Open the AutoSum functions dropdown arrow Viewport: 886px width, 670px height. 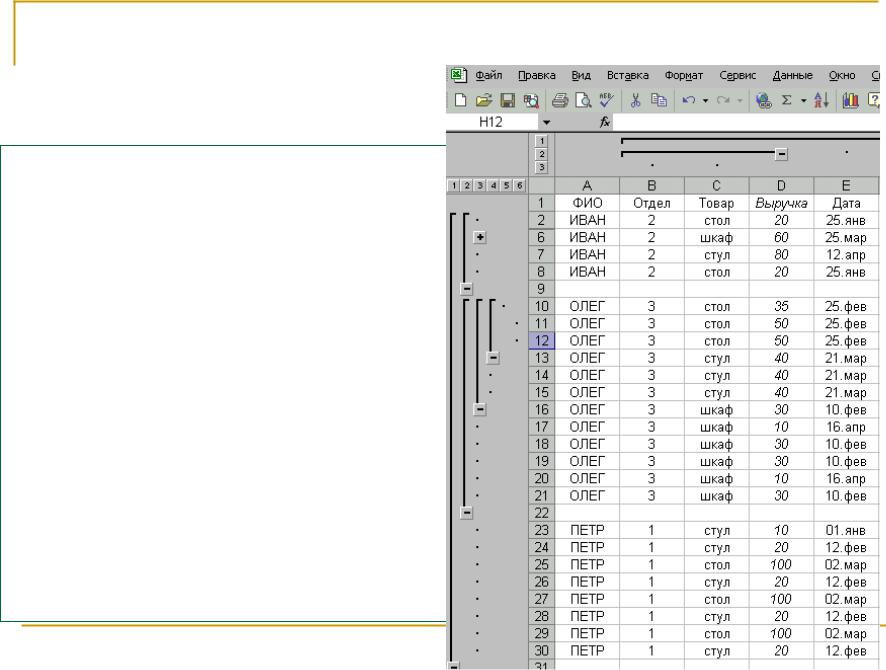click(804, 101)
